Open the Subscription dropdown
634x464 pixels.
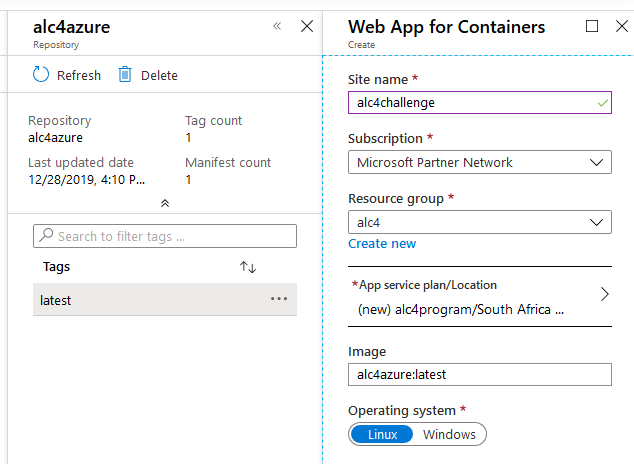click(x=480, y=162)
